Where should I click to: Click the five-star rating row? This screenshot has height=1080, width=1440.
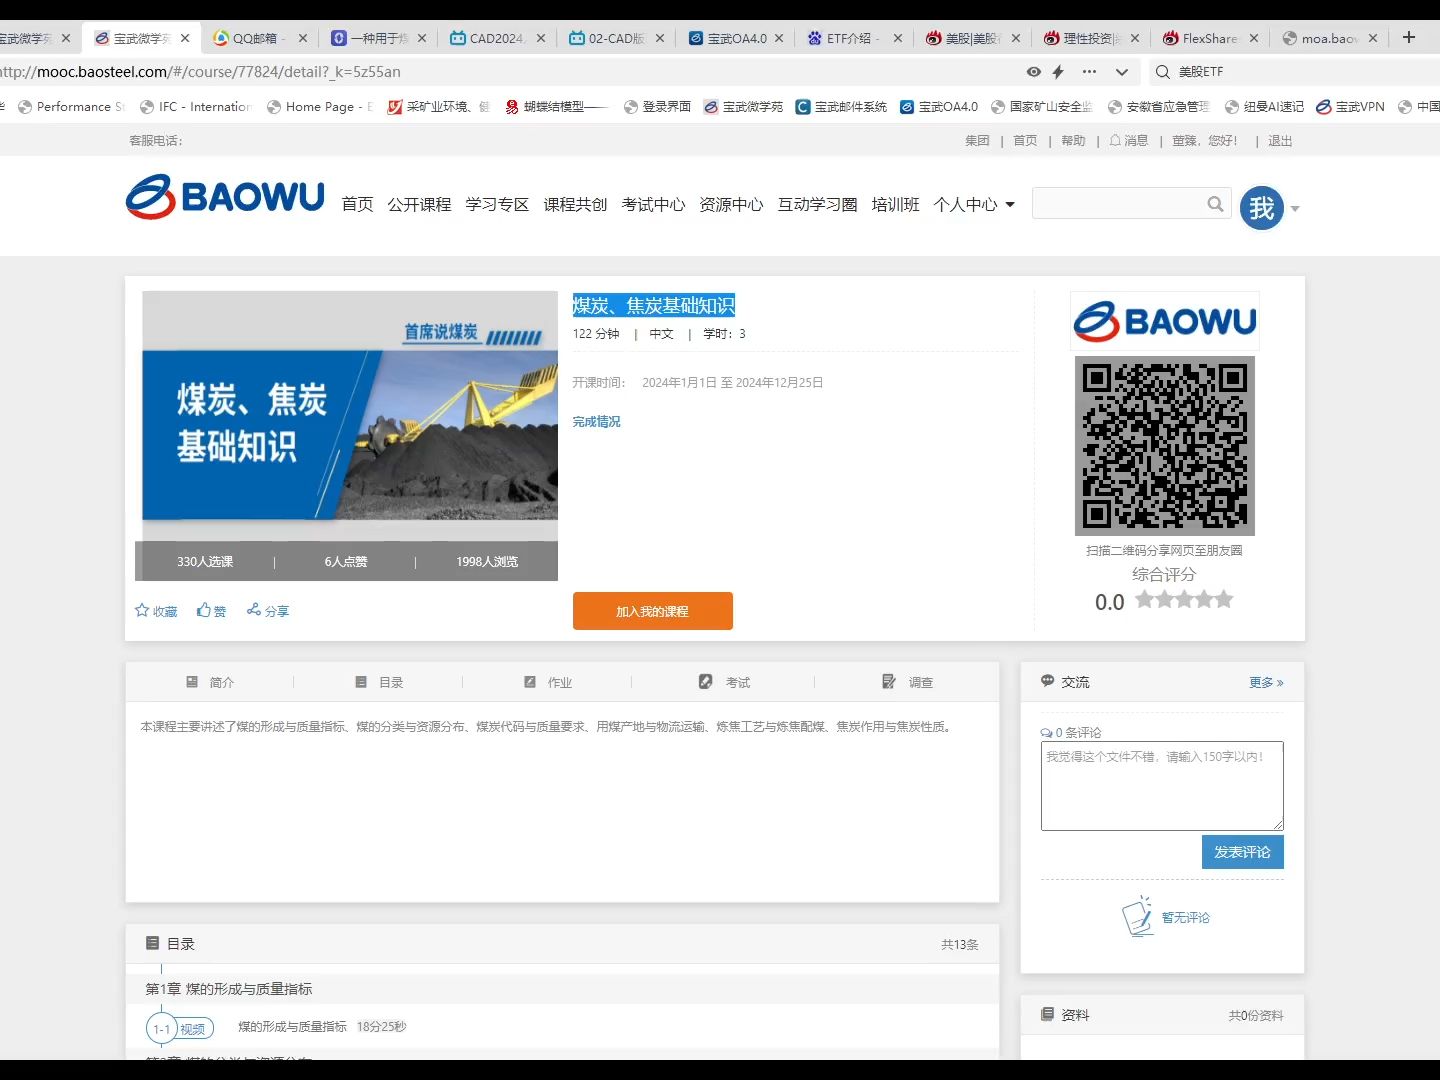1184,600
